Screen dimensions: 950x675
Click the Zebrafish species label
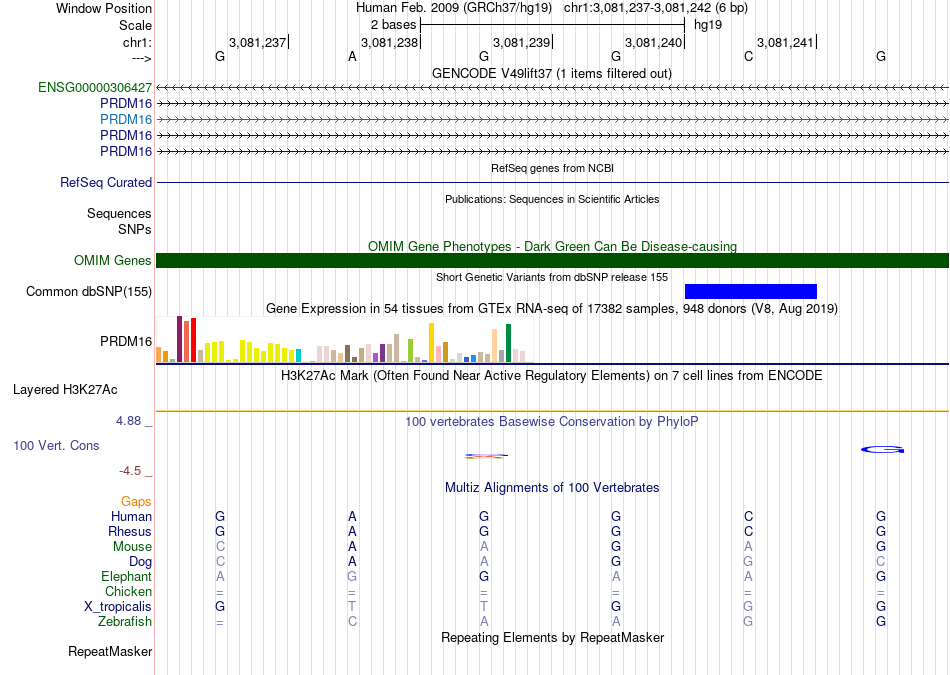point(125,621)
